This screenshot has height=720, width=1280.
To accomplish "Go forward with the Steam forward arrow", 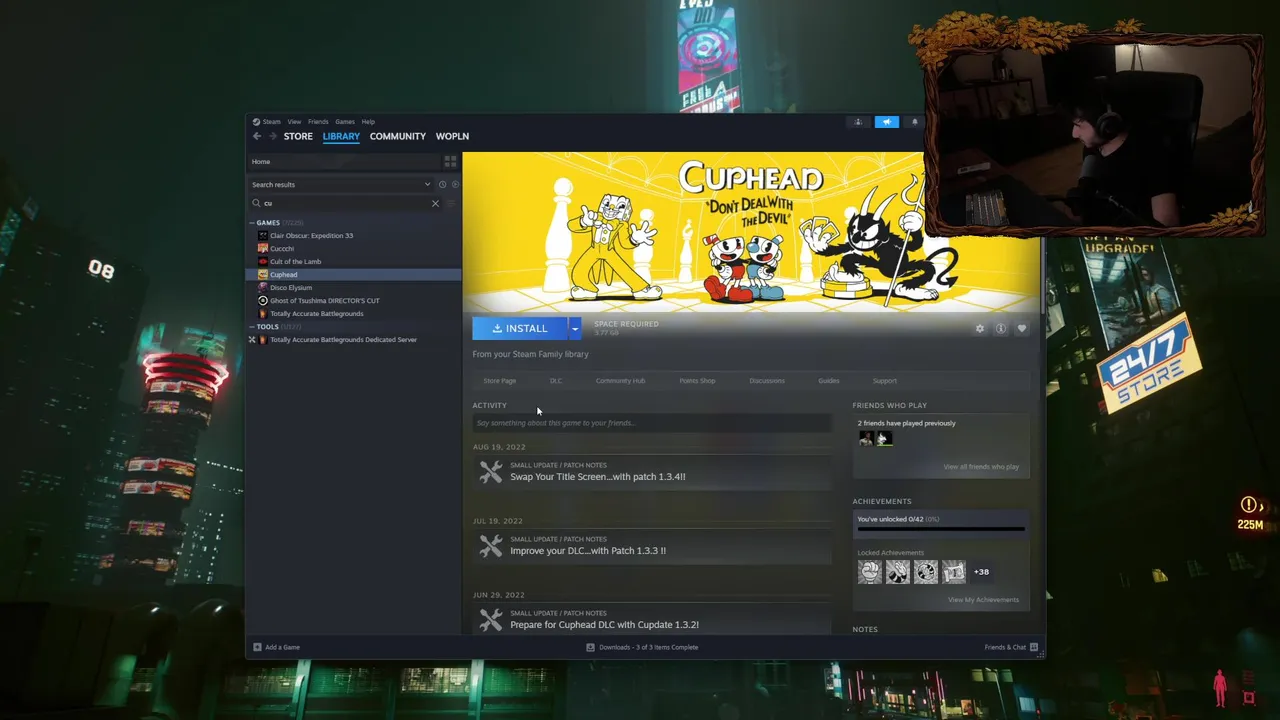I will tap(273, 136).
